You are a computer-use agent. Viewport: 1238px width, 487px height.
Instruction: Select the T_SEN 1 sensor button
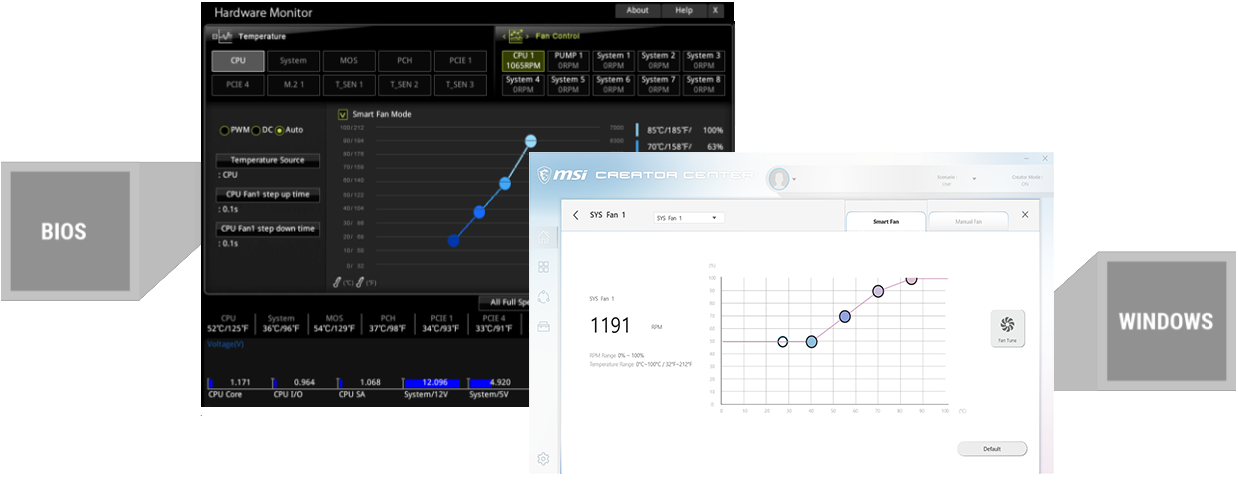click(348, 85)
